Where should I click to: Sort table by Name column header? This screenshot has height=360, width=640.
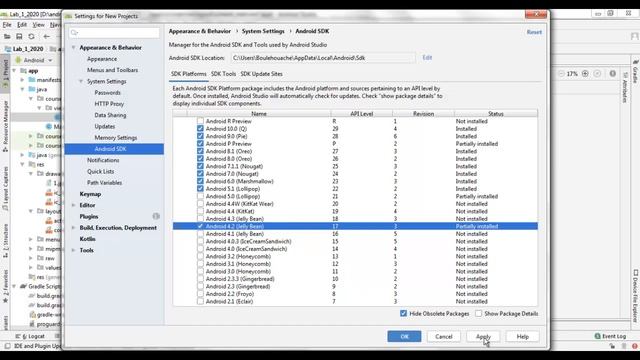[259, 113]
